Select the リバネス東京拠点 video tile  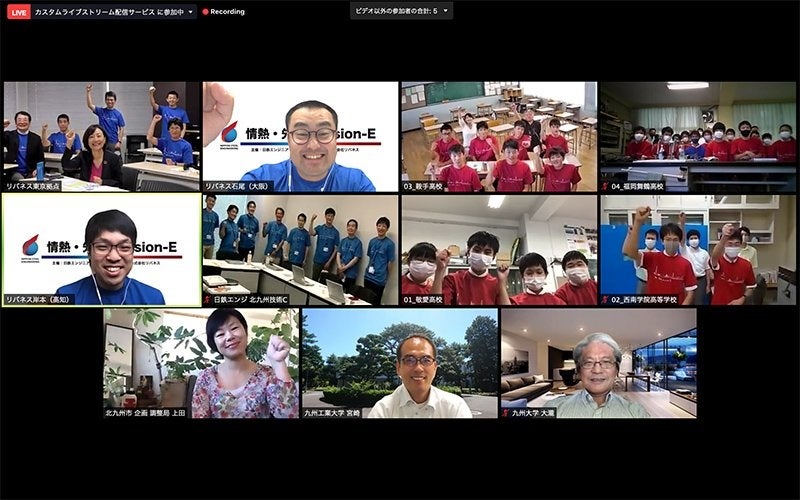(x=102, y=137)
